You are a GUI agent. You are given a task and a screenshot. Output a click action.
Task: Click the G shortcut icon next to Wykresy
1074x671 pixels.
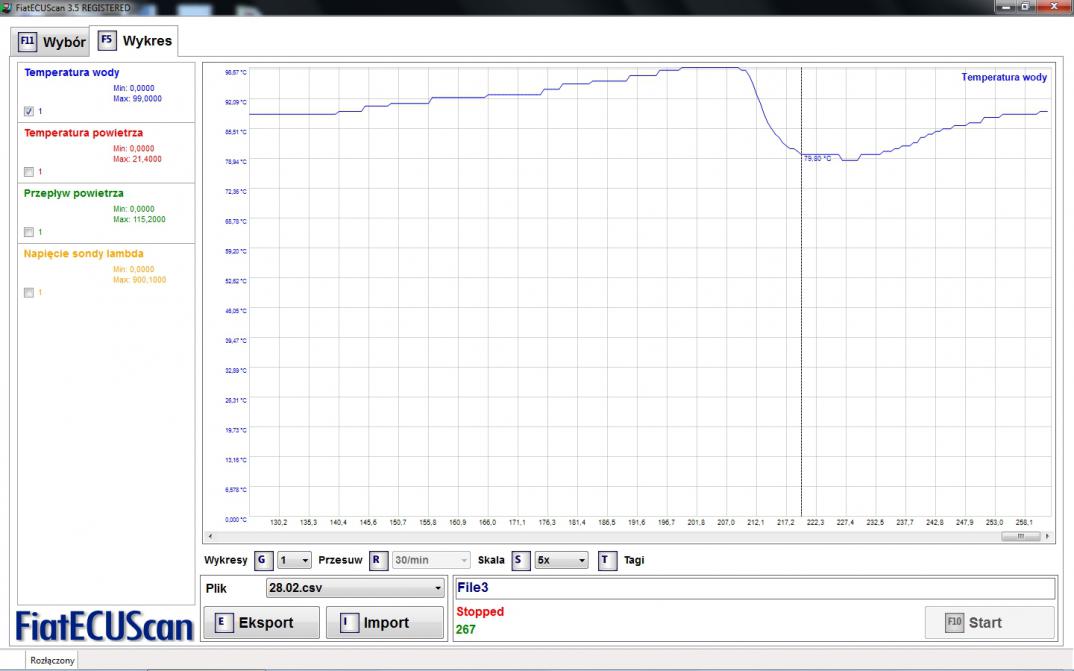263,560
